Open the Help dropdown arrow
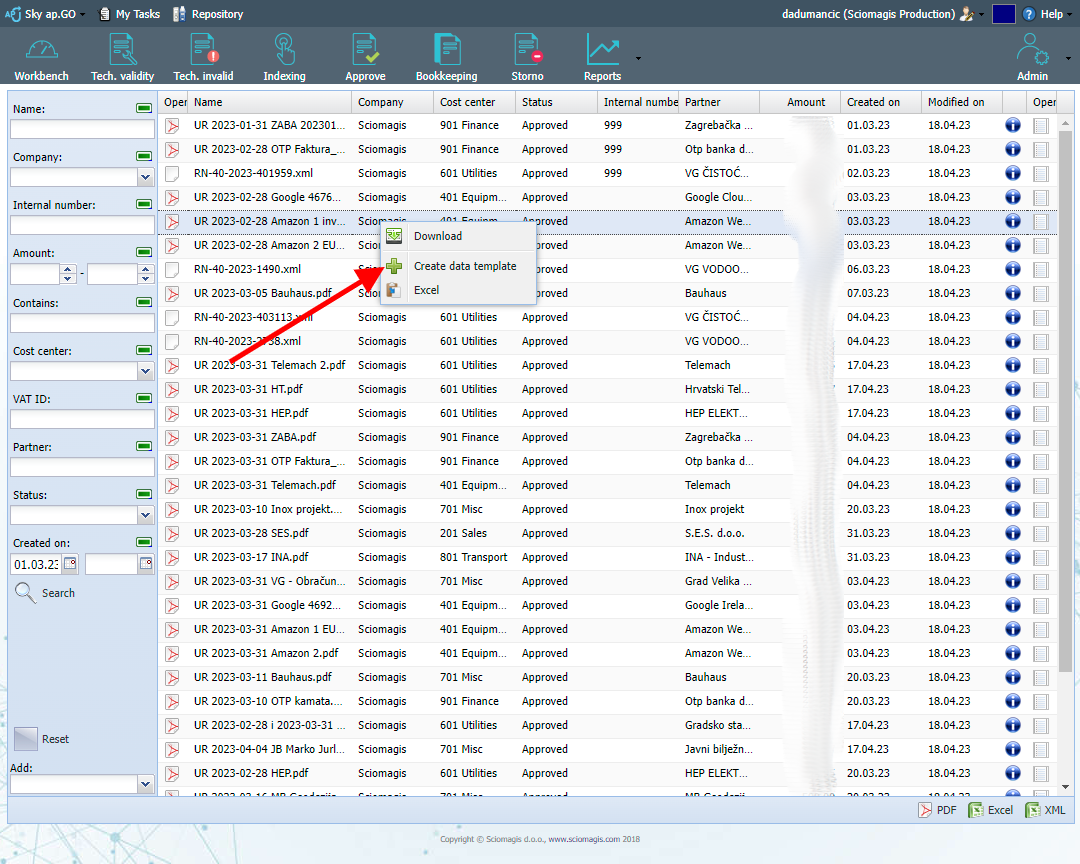Viewport: 1080px width, 864px height. [1069, 14]
